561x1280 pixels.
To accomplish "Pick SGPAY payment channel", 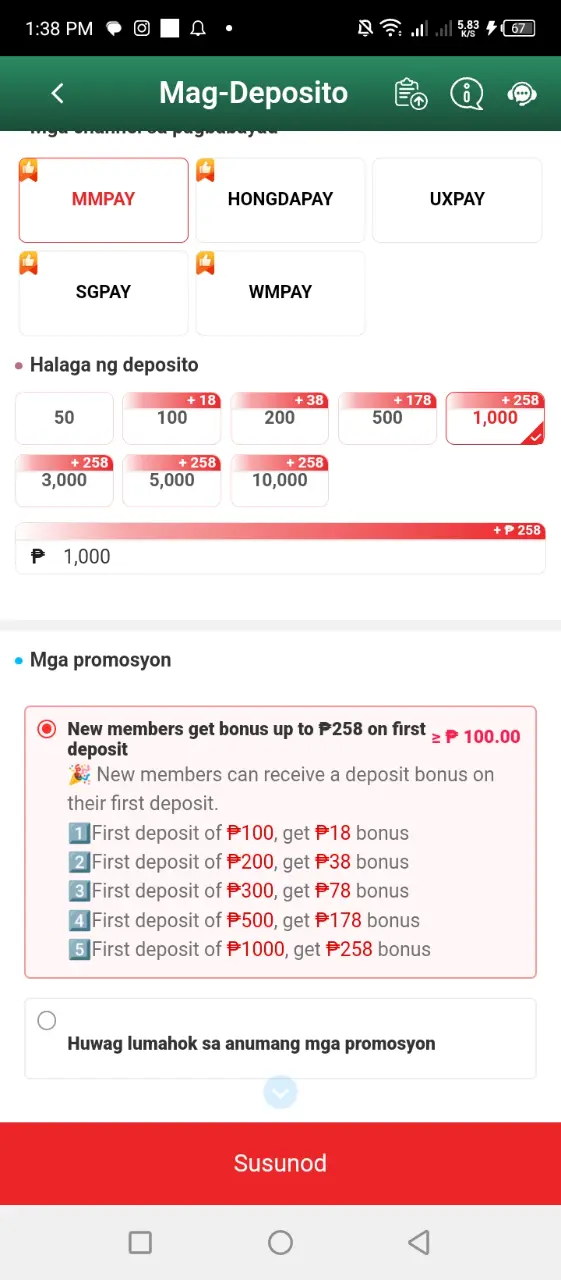I will tap(103, 293).
